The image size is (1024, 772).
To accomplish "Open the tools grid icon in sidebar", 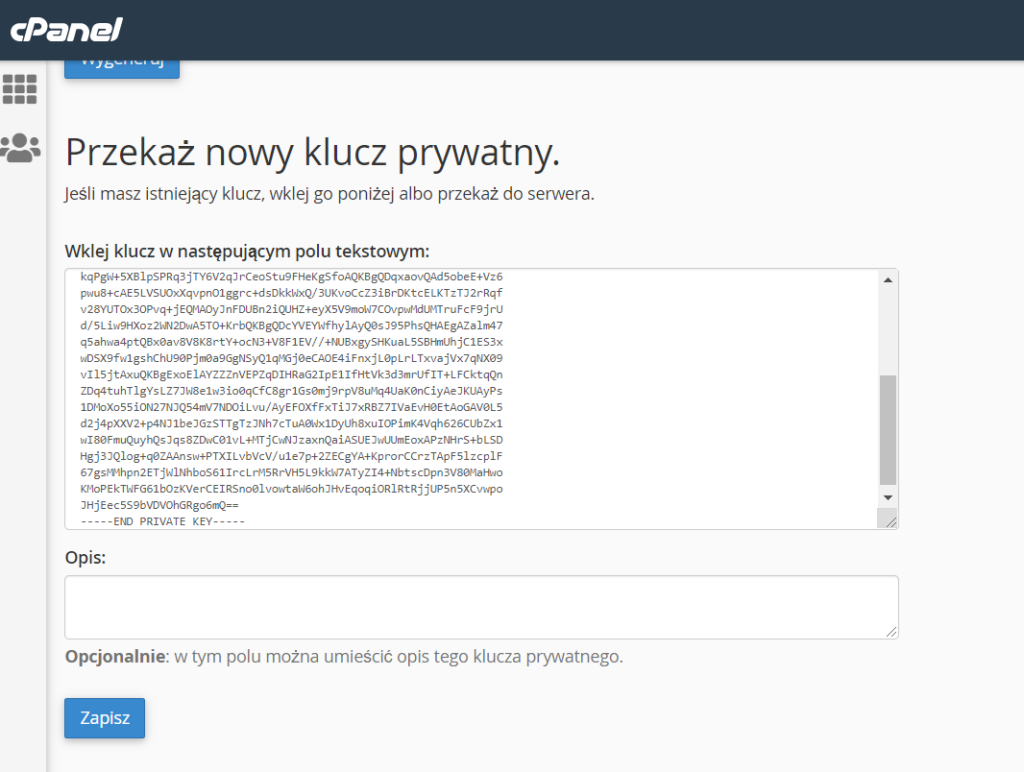I will [20, 89].
